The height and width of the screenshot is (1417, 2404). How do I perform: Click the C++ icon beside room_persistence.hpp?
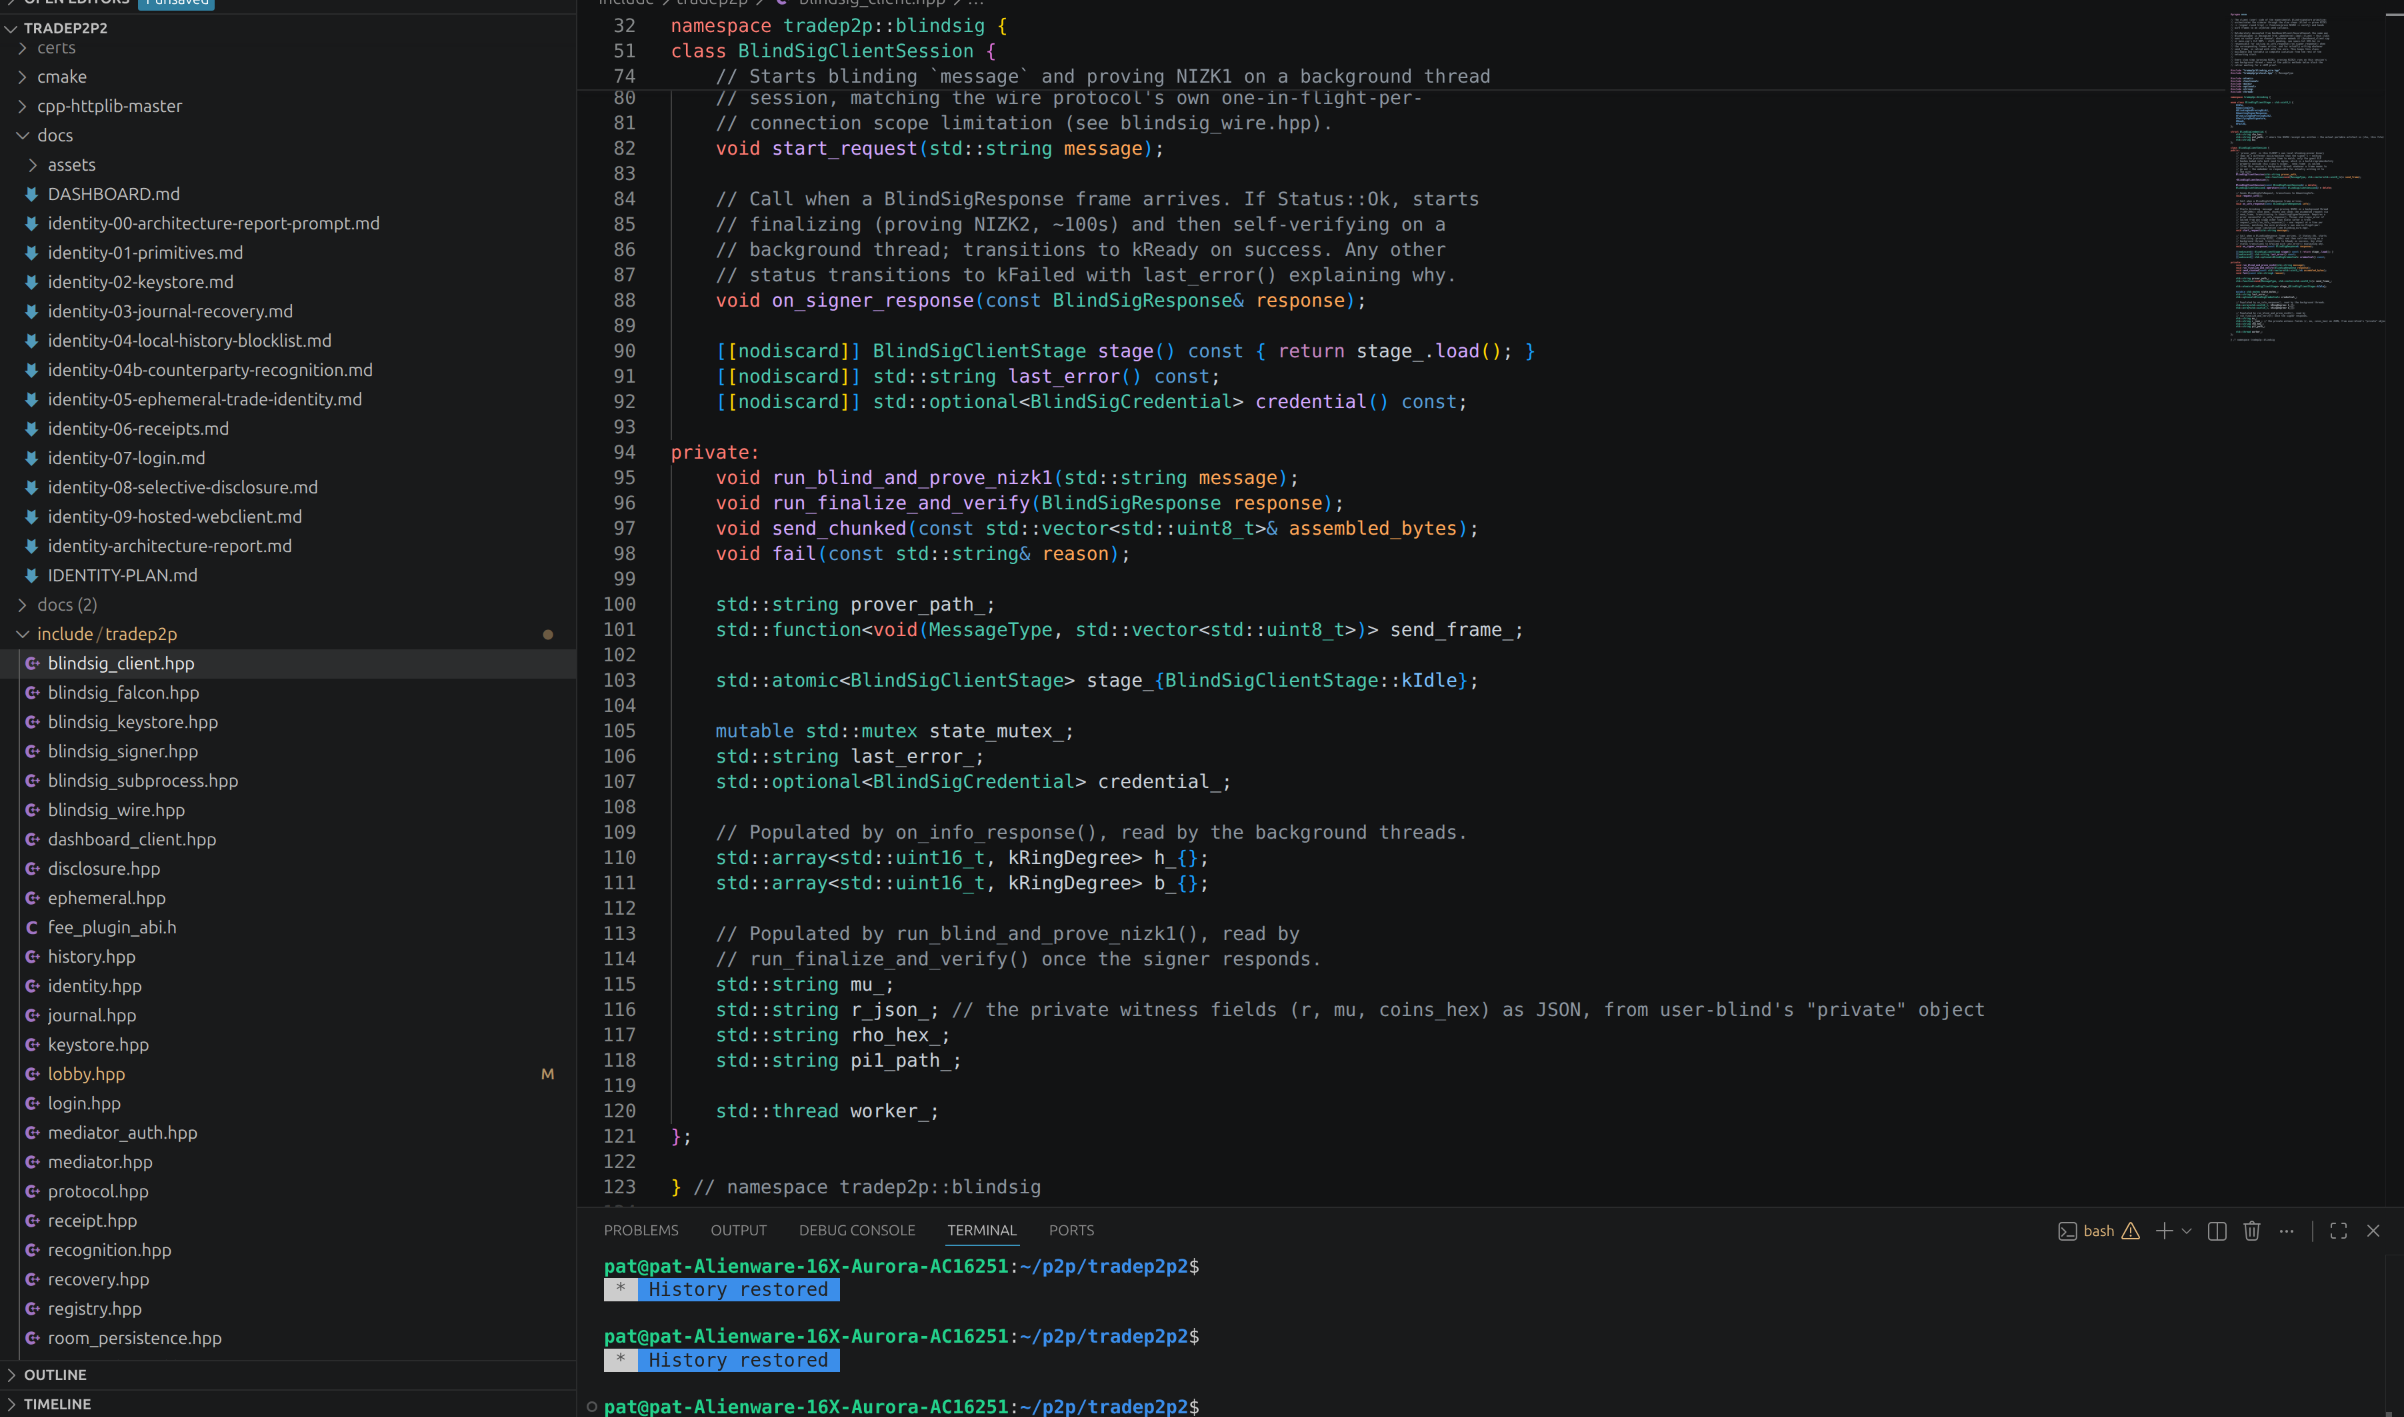point(32,1338)
